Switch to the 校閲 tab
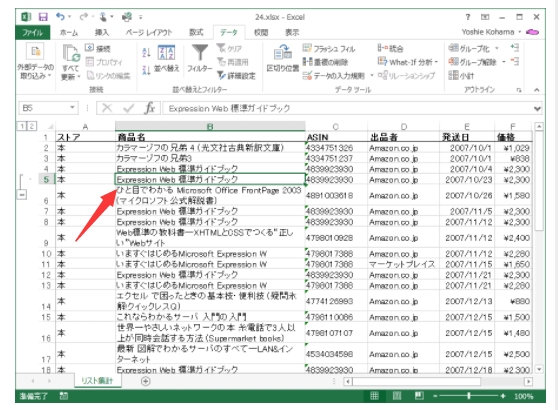This screenshot has width=558, height=410. [x=261, y=33]
